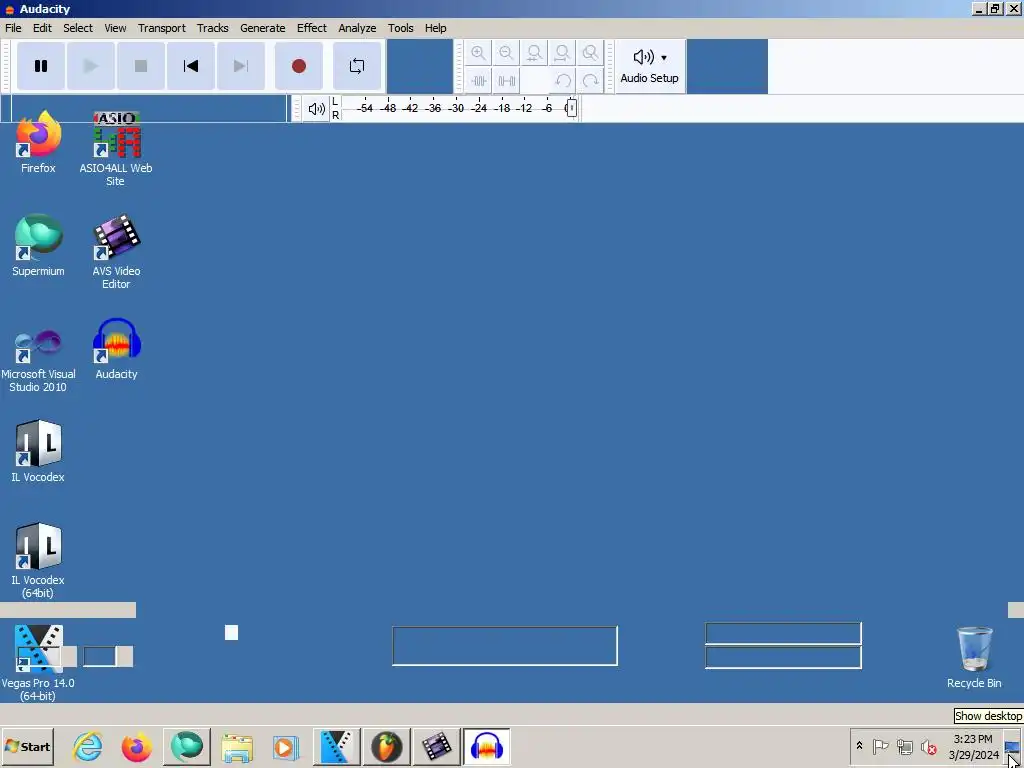Click the muted volume tray icon
This screenshot has height=768, width=1024.
click(928, 746)
